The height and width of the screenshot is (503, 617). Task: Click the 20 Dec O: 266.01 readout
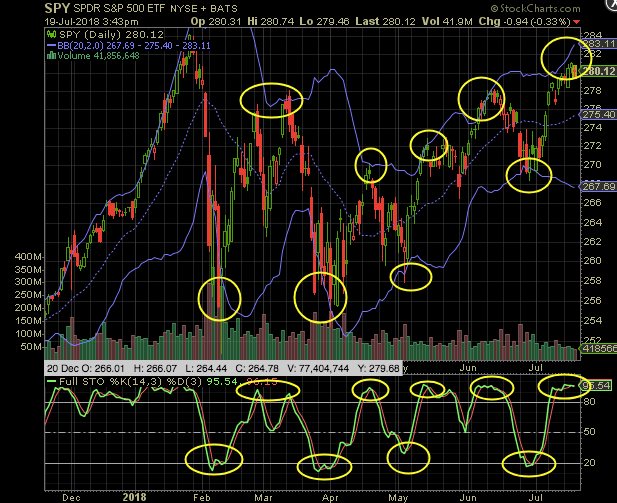[86, 368]
